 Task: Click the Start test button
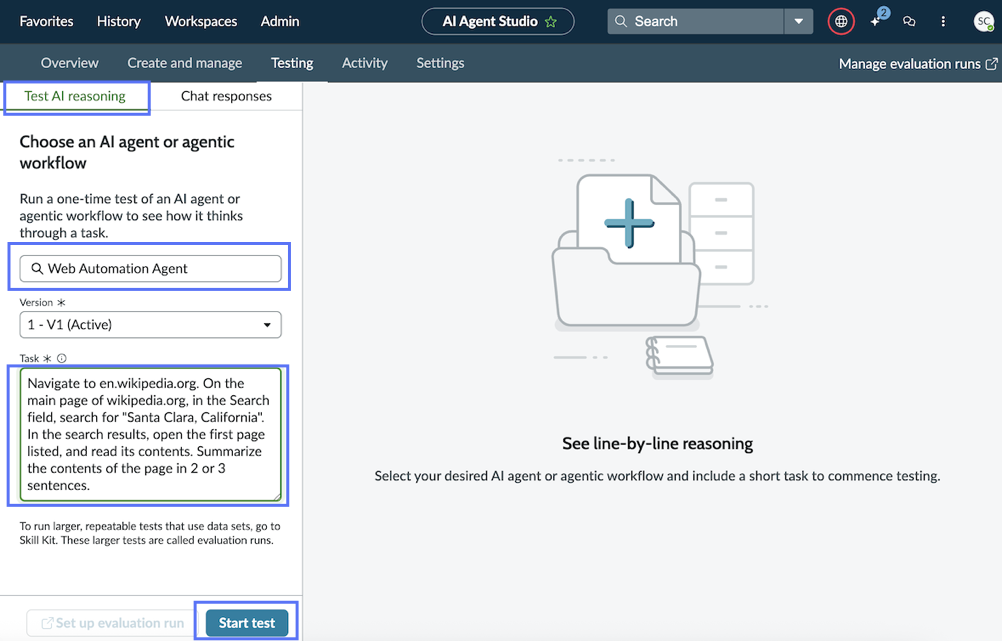247,622
